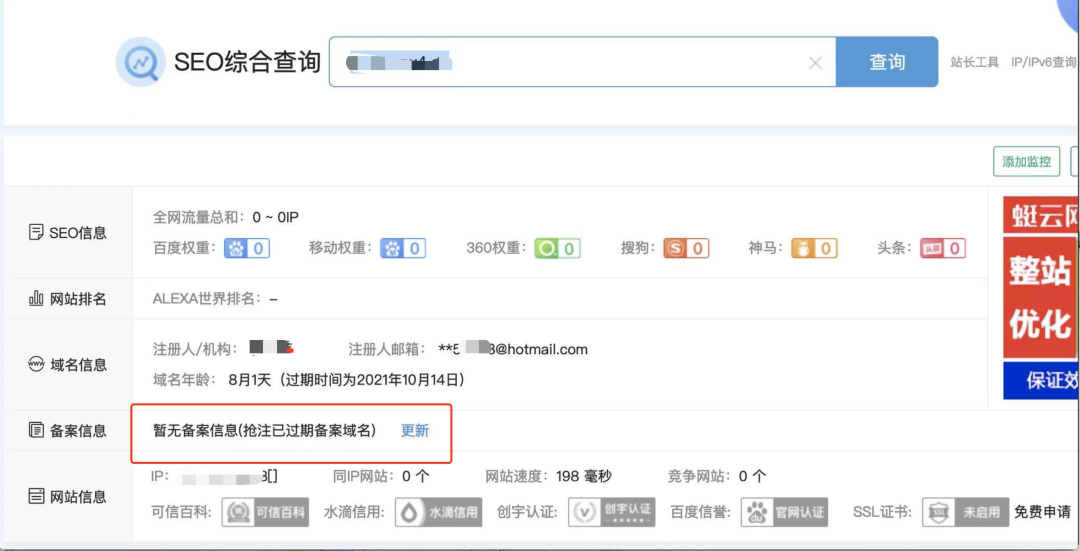Click the ALEXA世界排名 text

click(215, 299)
